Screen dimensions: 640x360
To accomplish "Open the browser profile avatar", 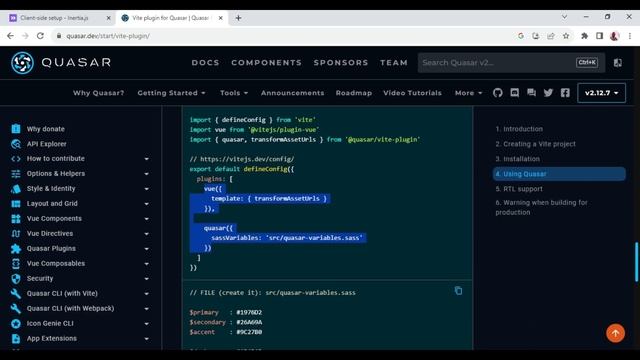I will click(614, 36).
